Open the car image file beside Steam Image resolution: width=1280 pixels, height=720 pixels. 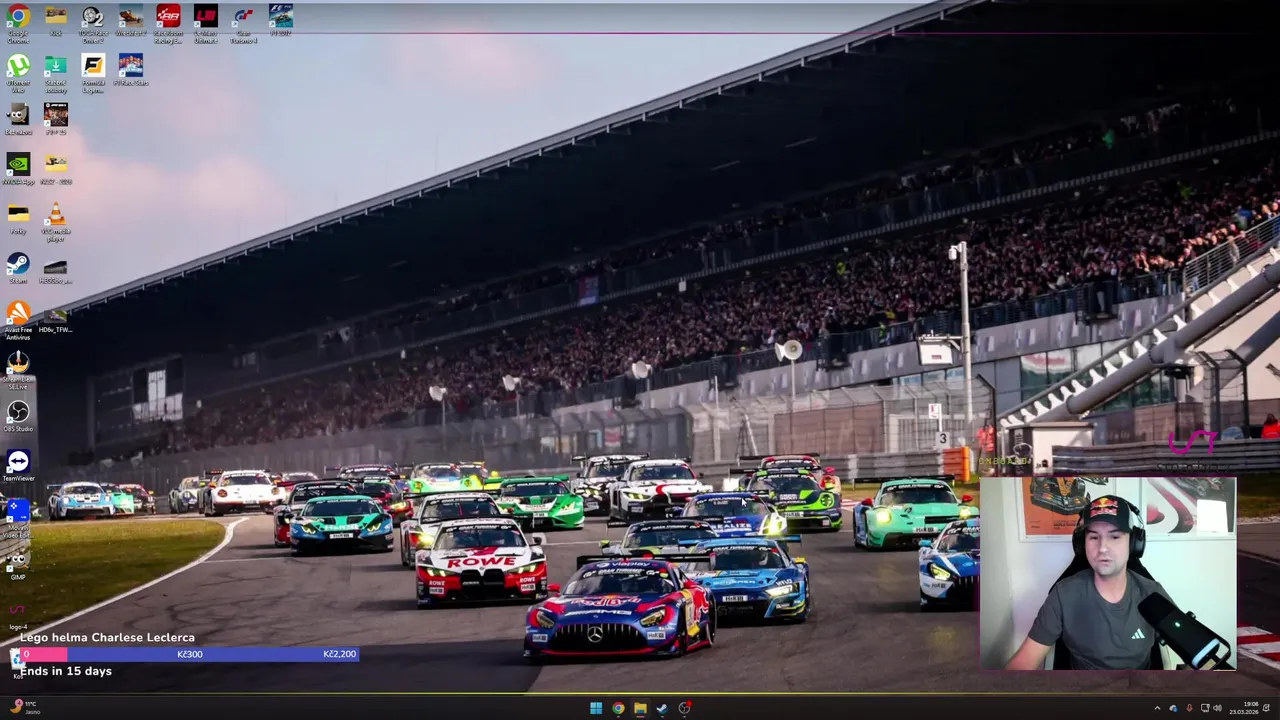tap(56, 270)
